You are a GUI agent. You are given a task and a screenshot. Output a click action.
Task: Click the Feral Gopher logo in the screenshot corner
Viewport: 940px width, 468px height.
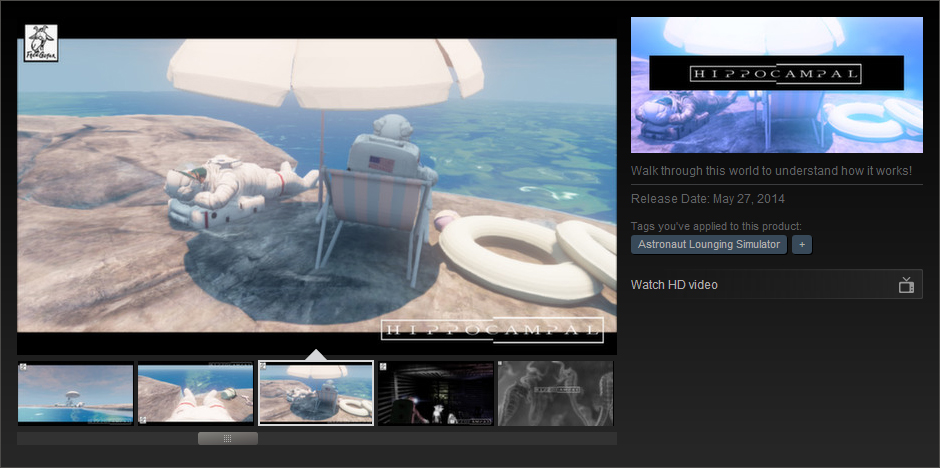(x=41, y=43)
